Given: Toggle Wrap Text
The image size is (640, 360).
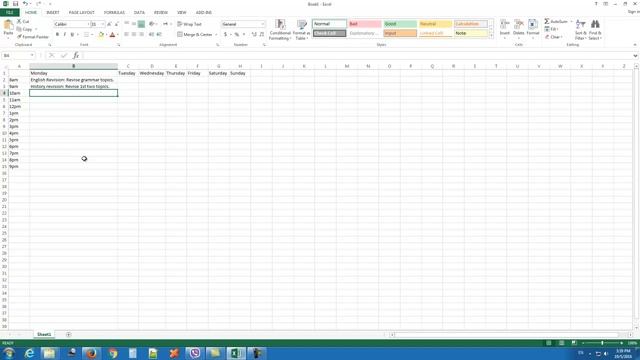Looking at the screenshot, I should pyautogui.click(x=189, y=24).
